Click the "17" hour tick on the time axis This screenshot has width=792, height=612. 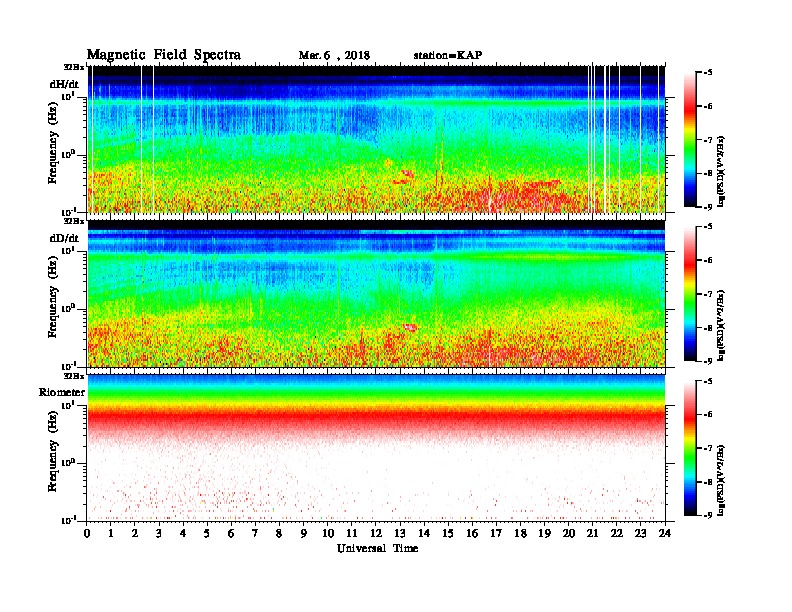click(497, 534)
